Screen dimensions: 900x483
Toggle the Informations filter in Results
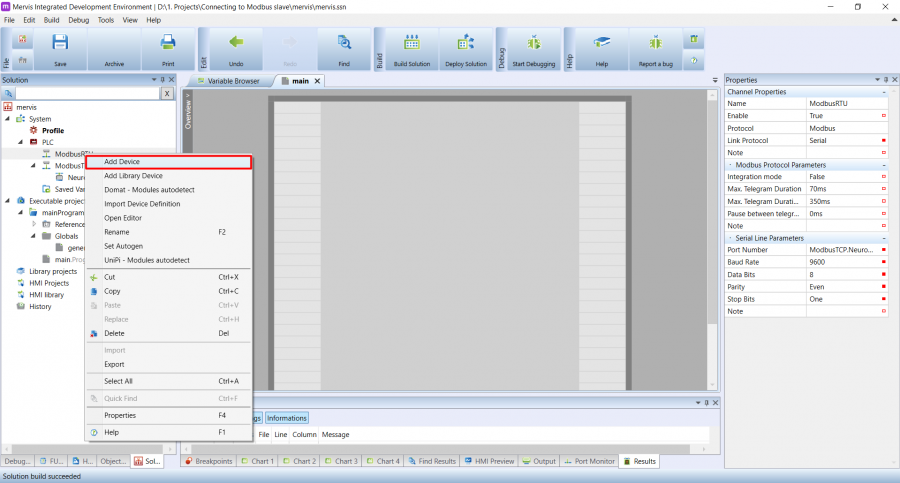(x=287, y=418)
